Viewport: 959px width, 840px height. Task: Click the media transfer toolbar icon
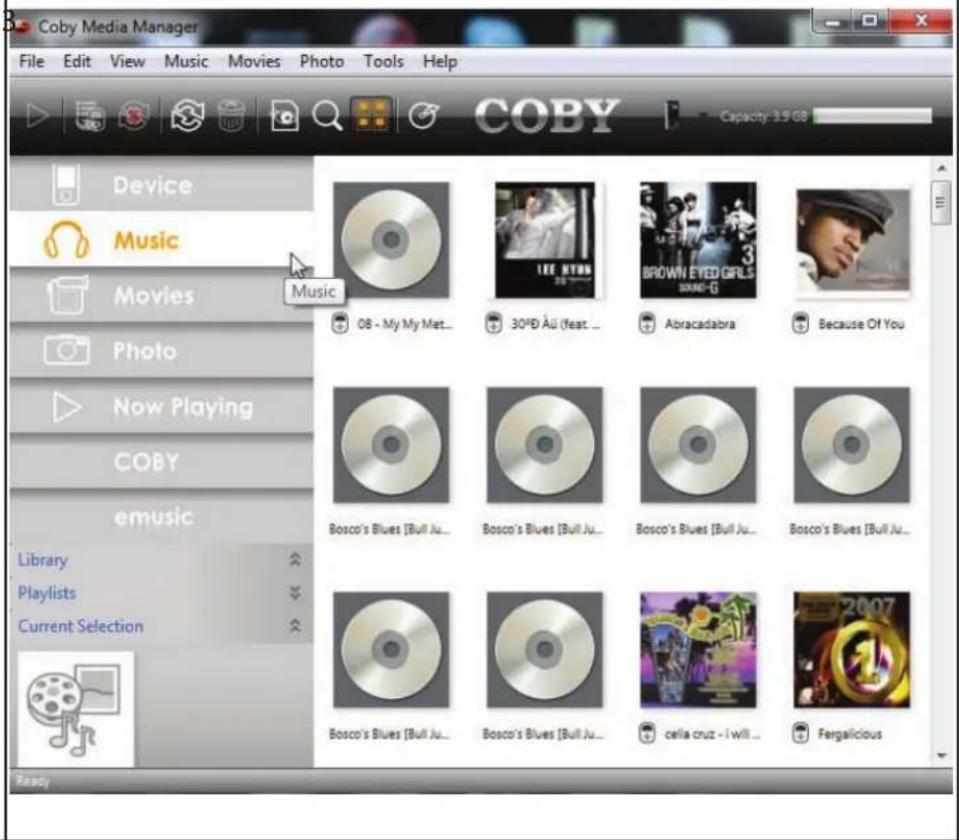(x=89, y=116)
